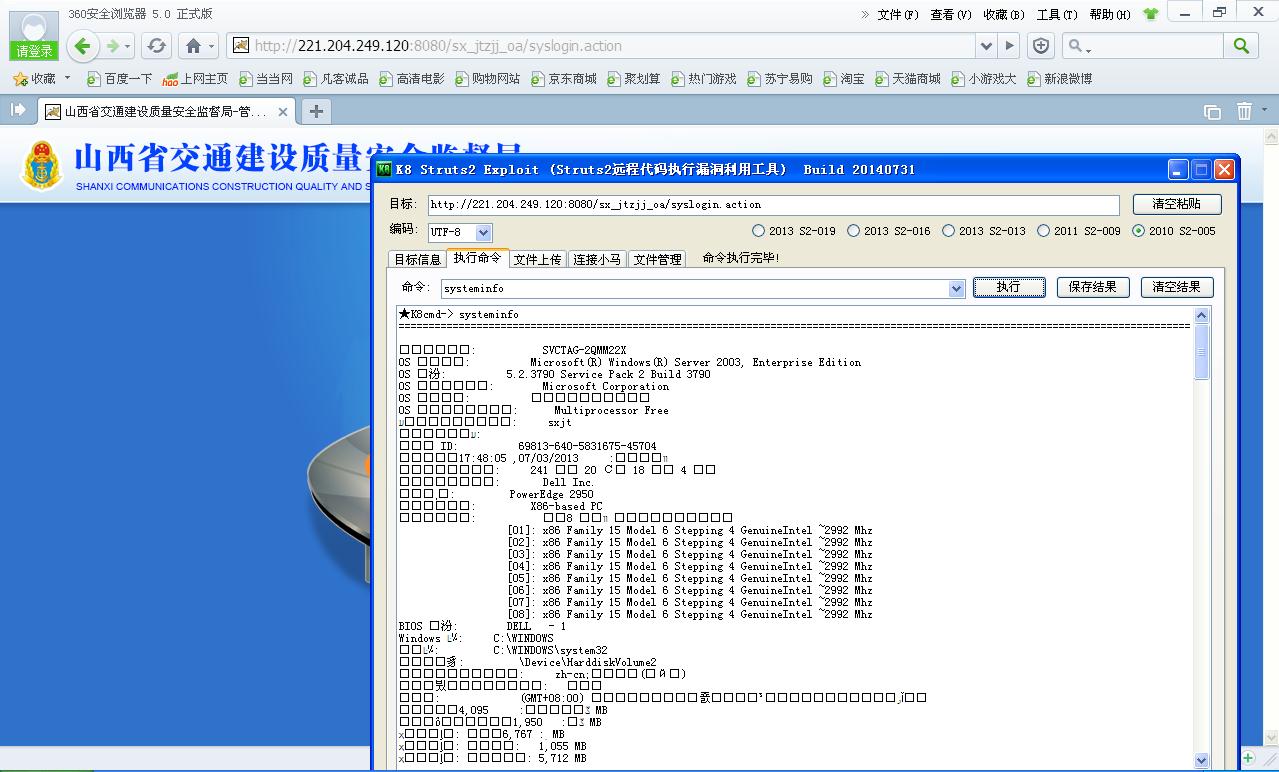Click the 清空粘贴 button

pos(1176,204)
